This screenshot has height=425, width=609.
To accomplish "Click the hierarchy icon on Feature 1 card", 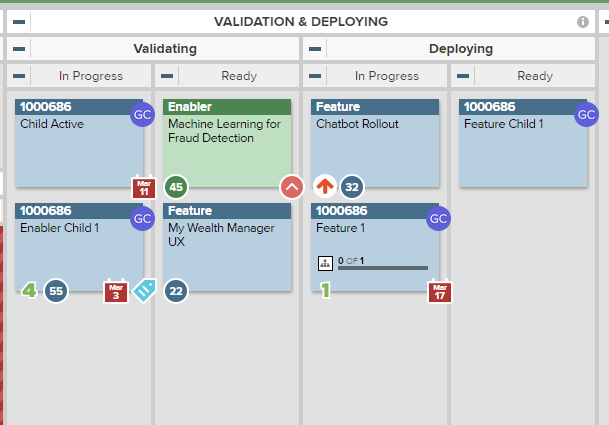I will click(325, 263).
